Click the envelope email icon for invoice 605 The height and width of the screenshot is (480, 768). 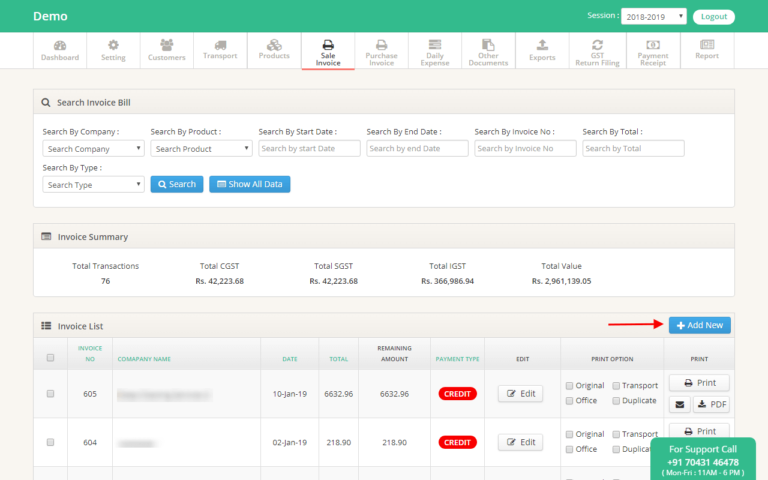click(680, 405)
